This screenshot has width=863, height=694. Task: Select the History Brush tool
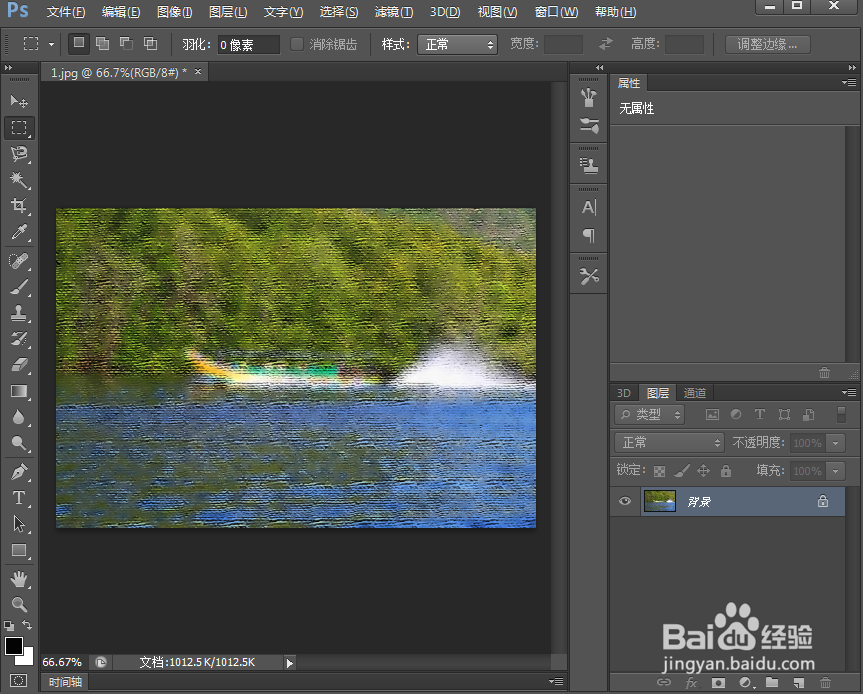pos(19,338)
